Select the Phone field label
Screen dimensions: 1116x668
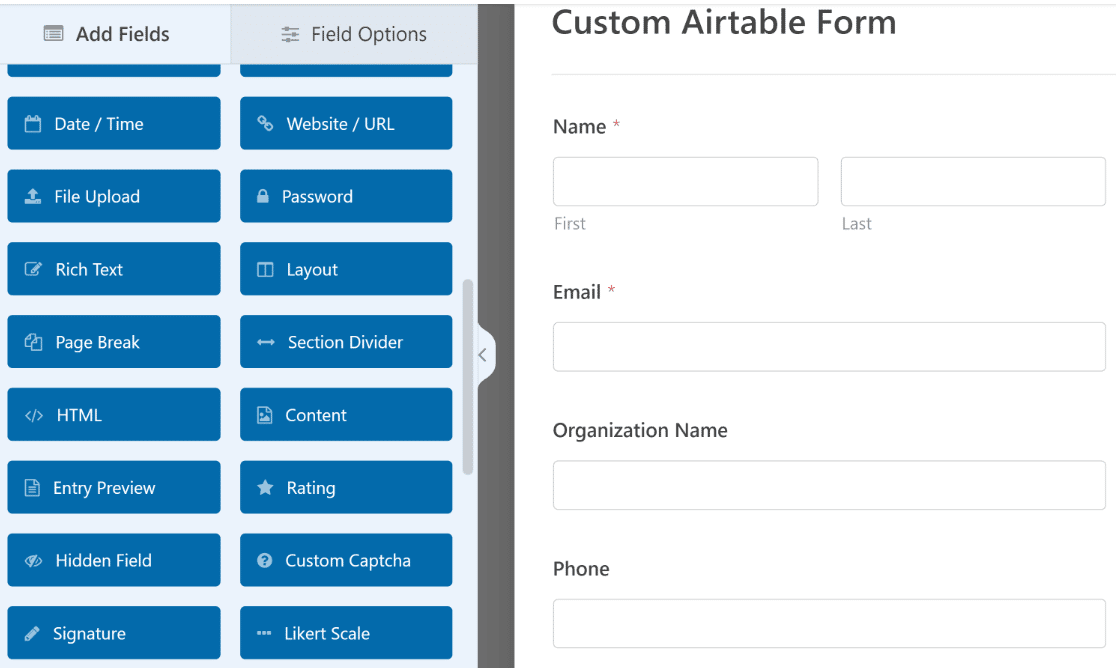pos(581,568)
